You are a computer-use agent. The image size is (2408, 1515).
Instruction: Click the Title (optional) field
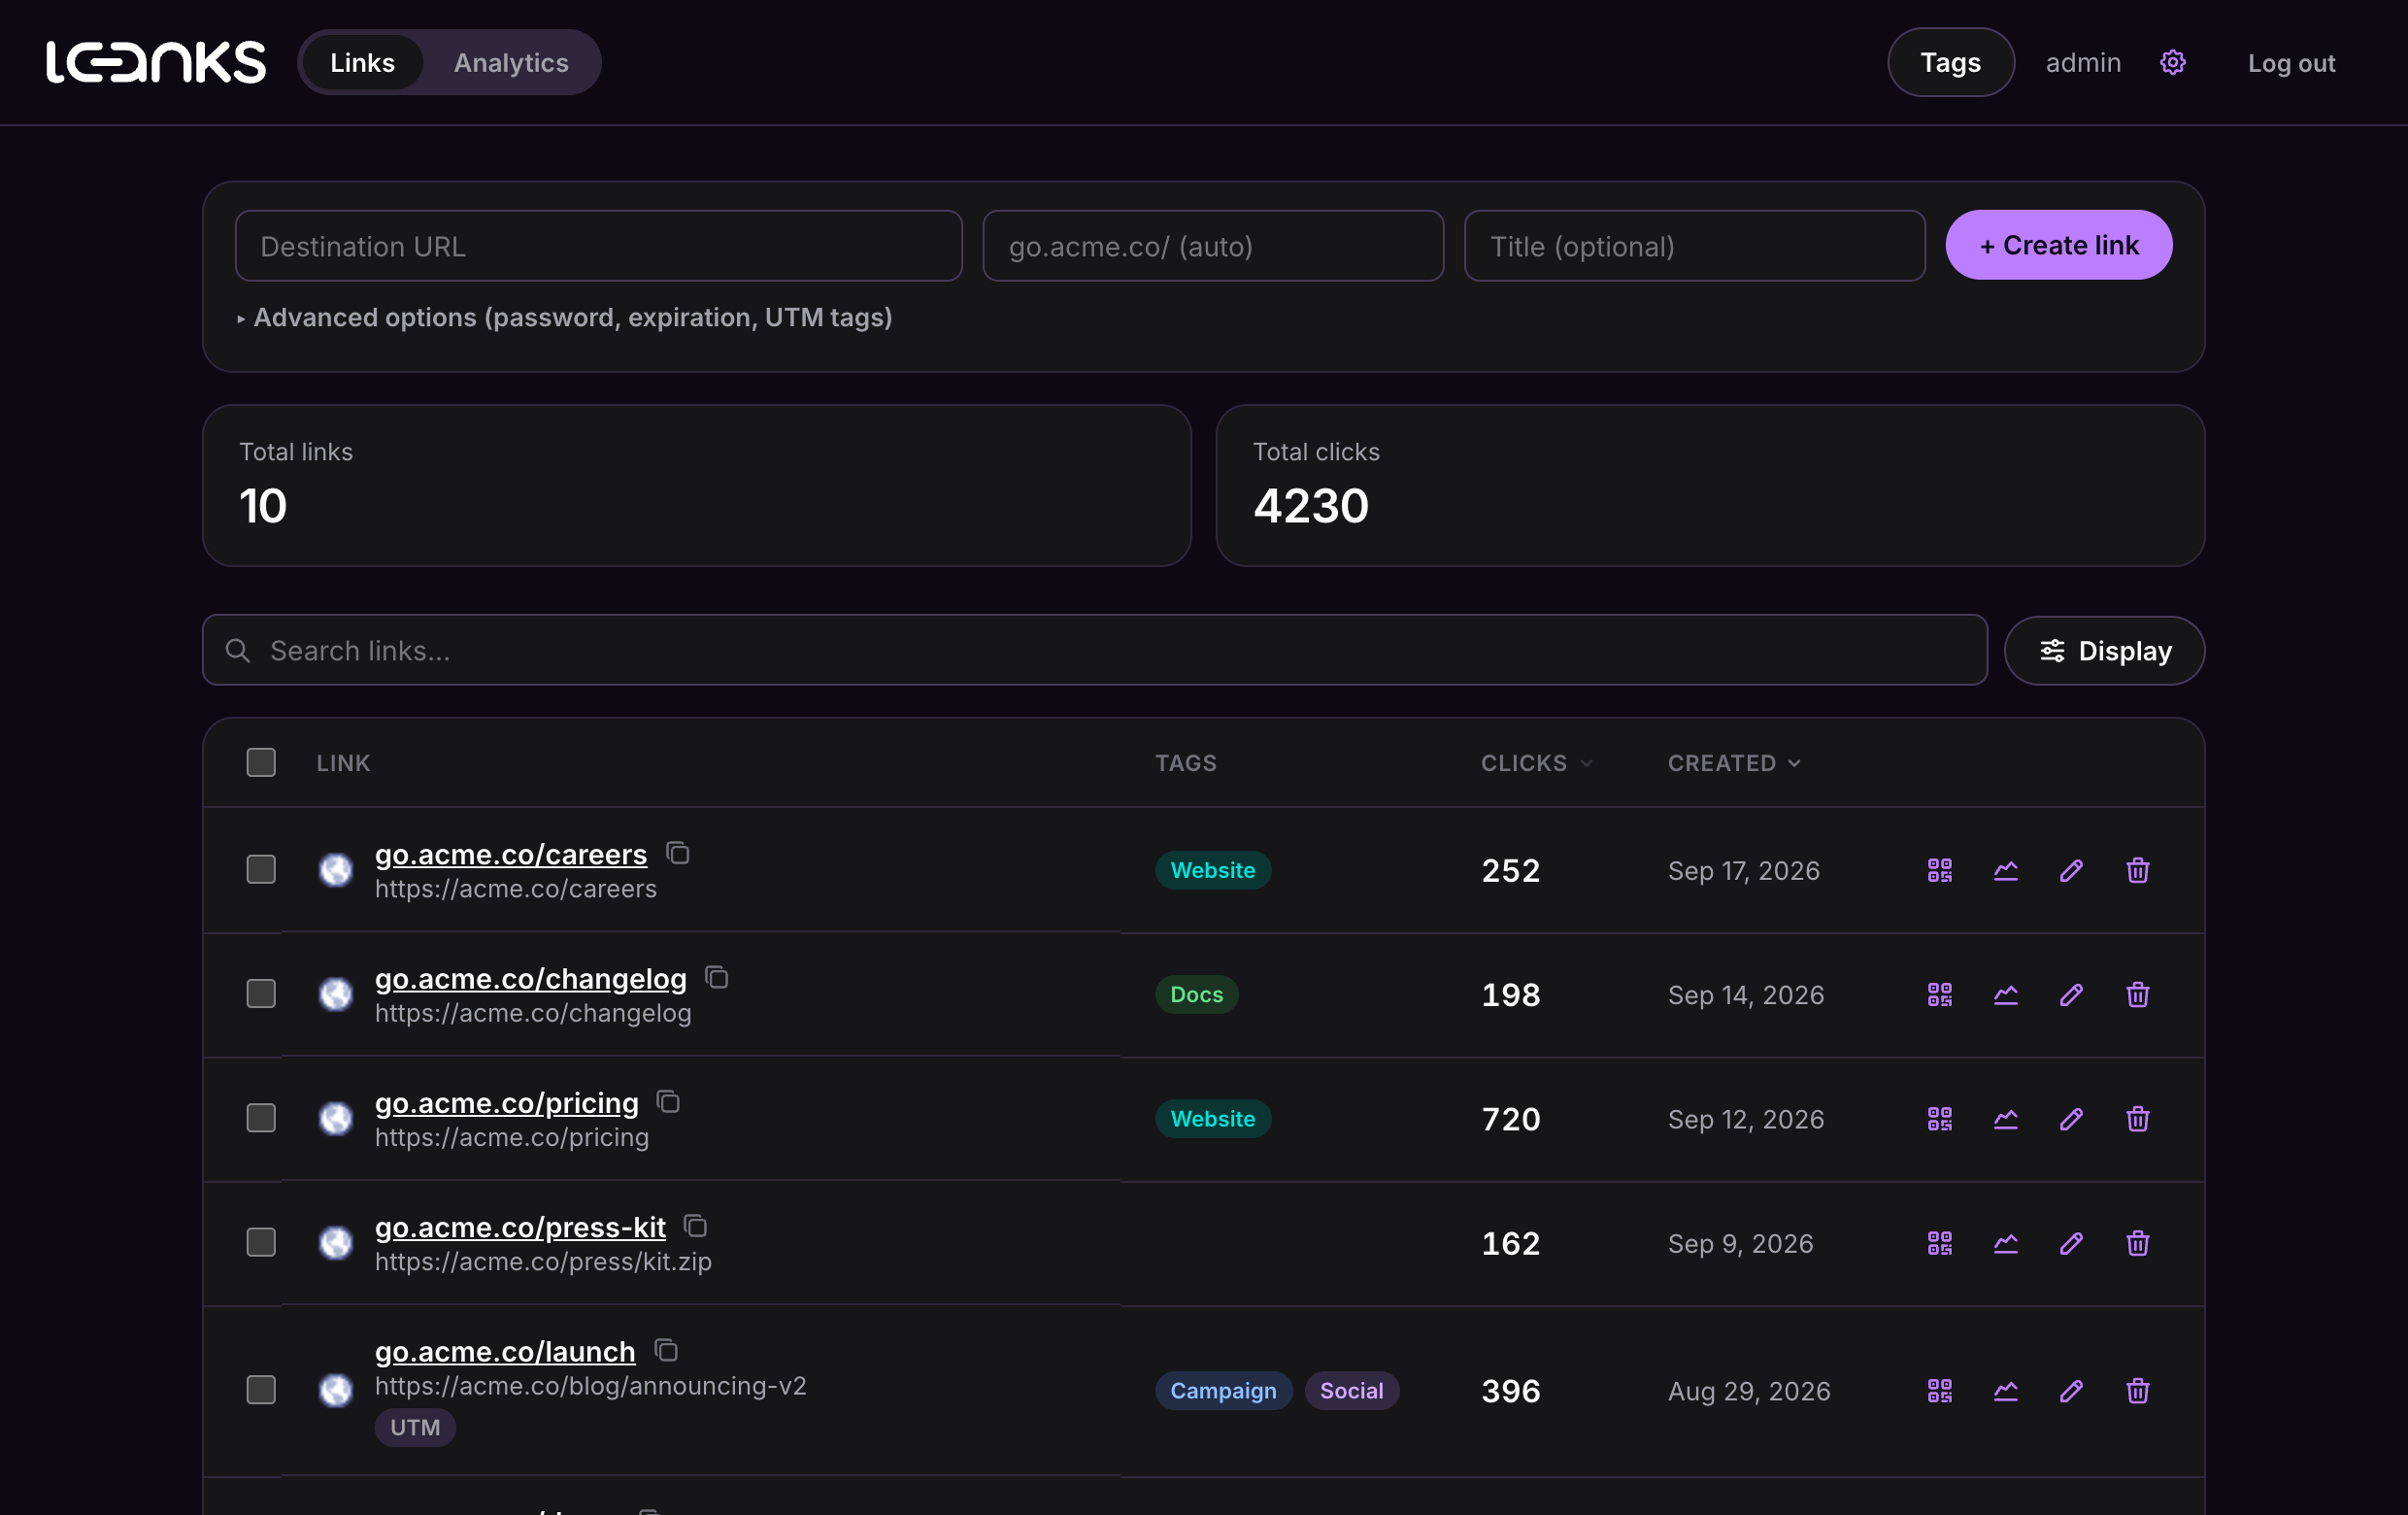[1694, 246]
